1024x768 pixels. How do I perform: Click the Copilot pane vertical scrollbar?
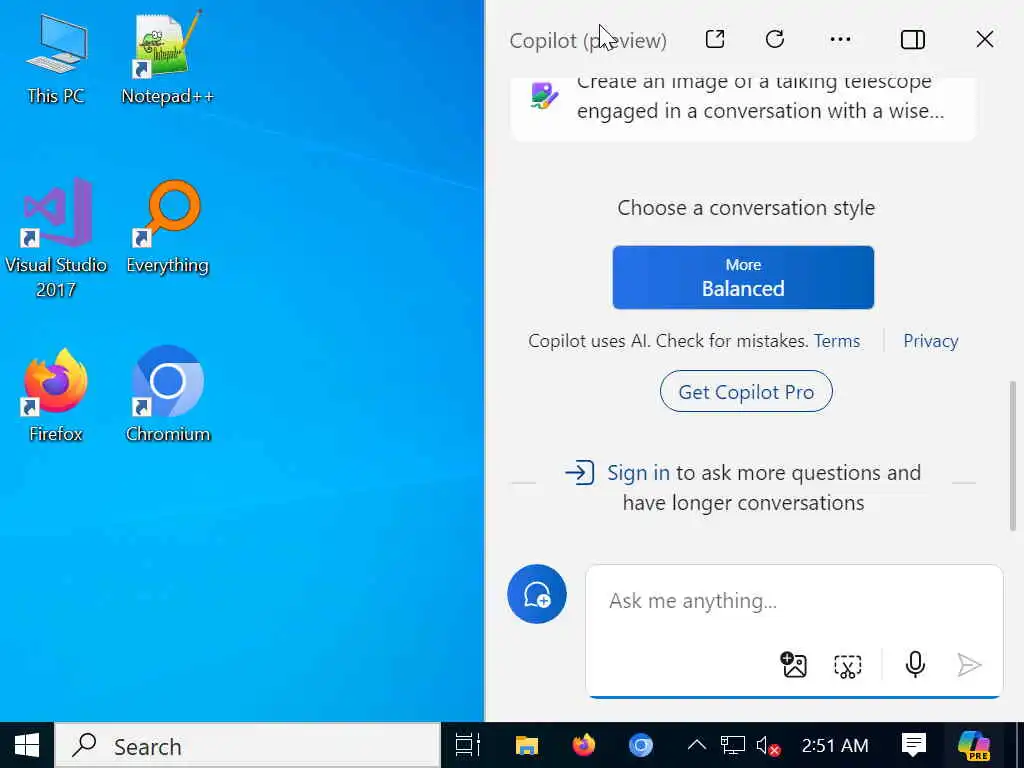click(1013, 456)
